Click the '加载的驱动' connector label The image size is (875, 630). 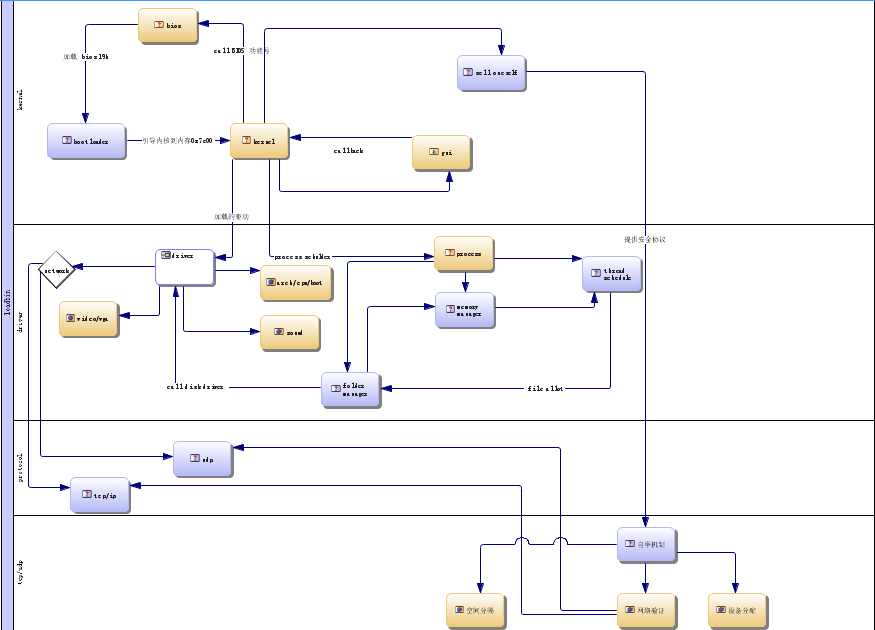coord(232,217)
